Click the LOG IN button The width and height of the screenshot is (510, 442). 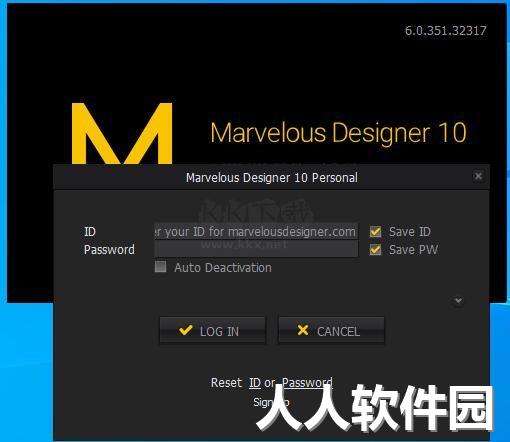[213, 331]
